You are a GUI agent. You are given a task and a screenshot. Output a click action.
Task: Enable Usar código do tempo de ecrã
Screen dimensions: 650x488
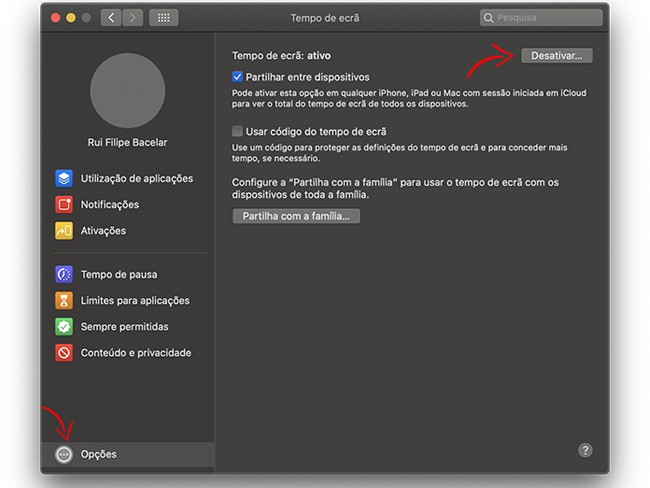click(x=238, y=131)
